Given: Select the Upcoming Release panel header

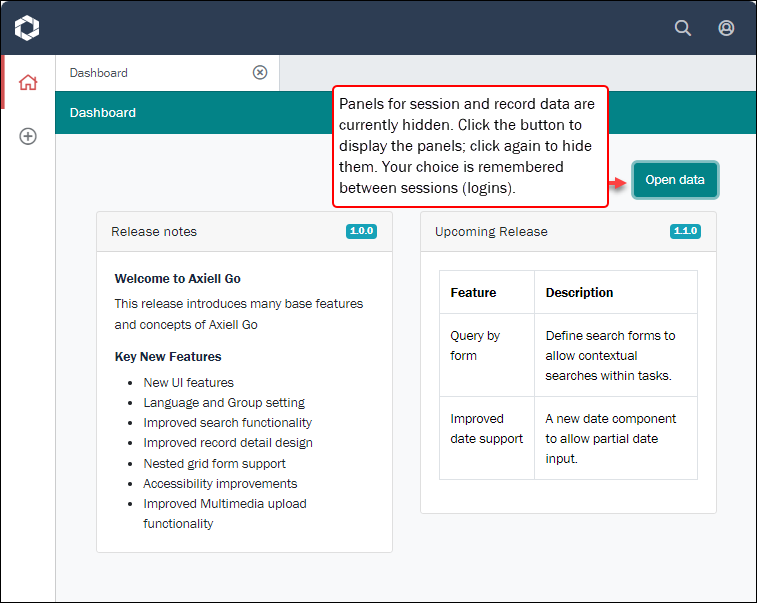Looking at the screenshot, I should tap(491, 231).
